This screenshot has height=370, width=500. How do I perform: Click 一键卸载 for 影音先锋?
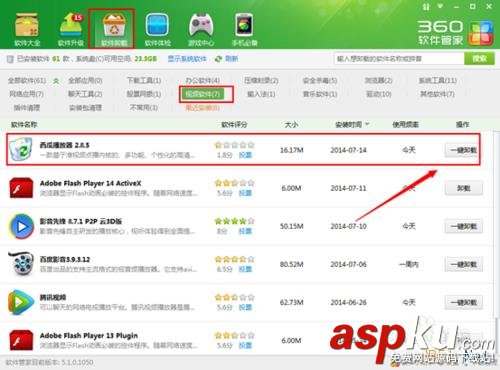tap(464, 227)
